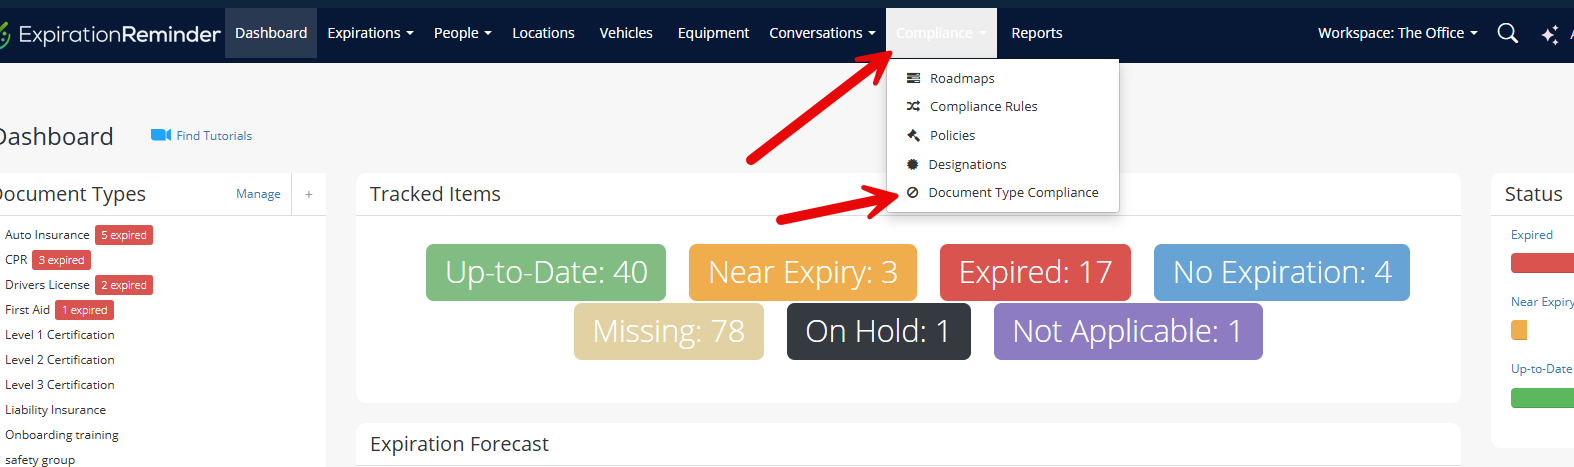Click the Designations badge icon
Viewport: 1574px width, 467px height.
pyautogui.click(x=912, y=164)
